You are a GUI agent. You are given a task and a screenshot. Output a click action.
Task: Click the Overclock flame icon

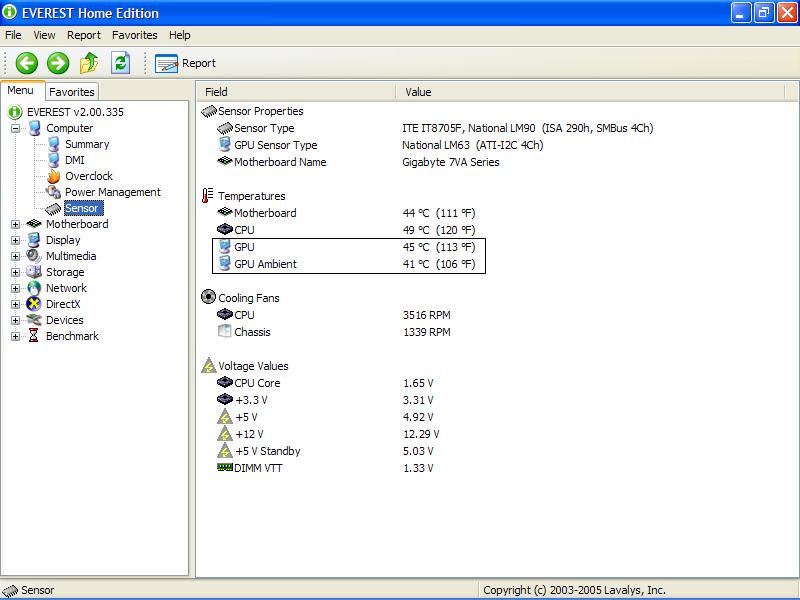tap(54, 176)
